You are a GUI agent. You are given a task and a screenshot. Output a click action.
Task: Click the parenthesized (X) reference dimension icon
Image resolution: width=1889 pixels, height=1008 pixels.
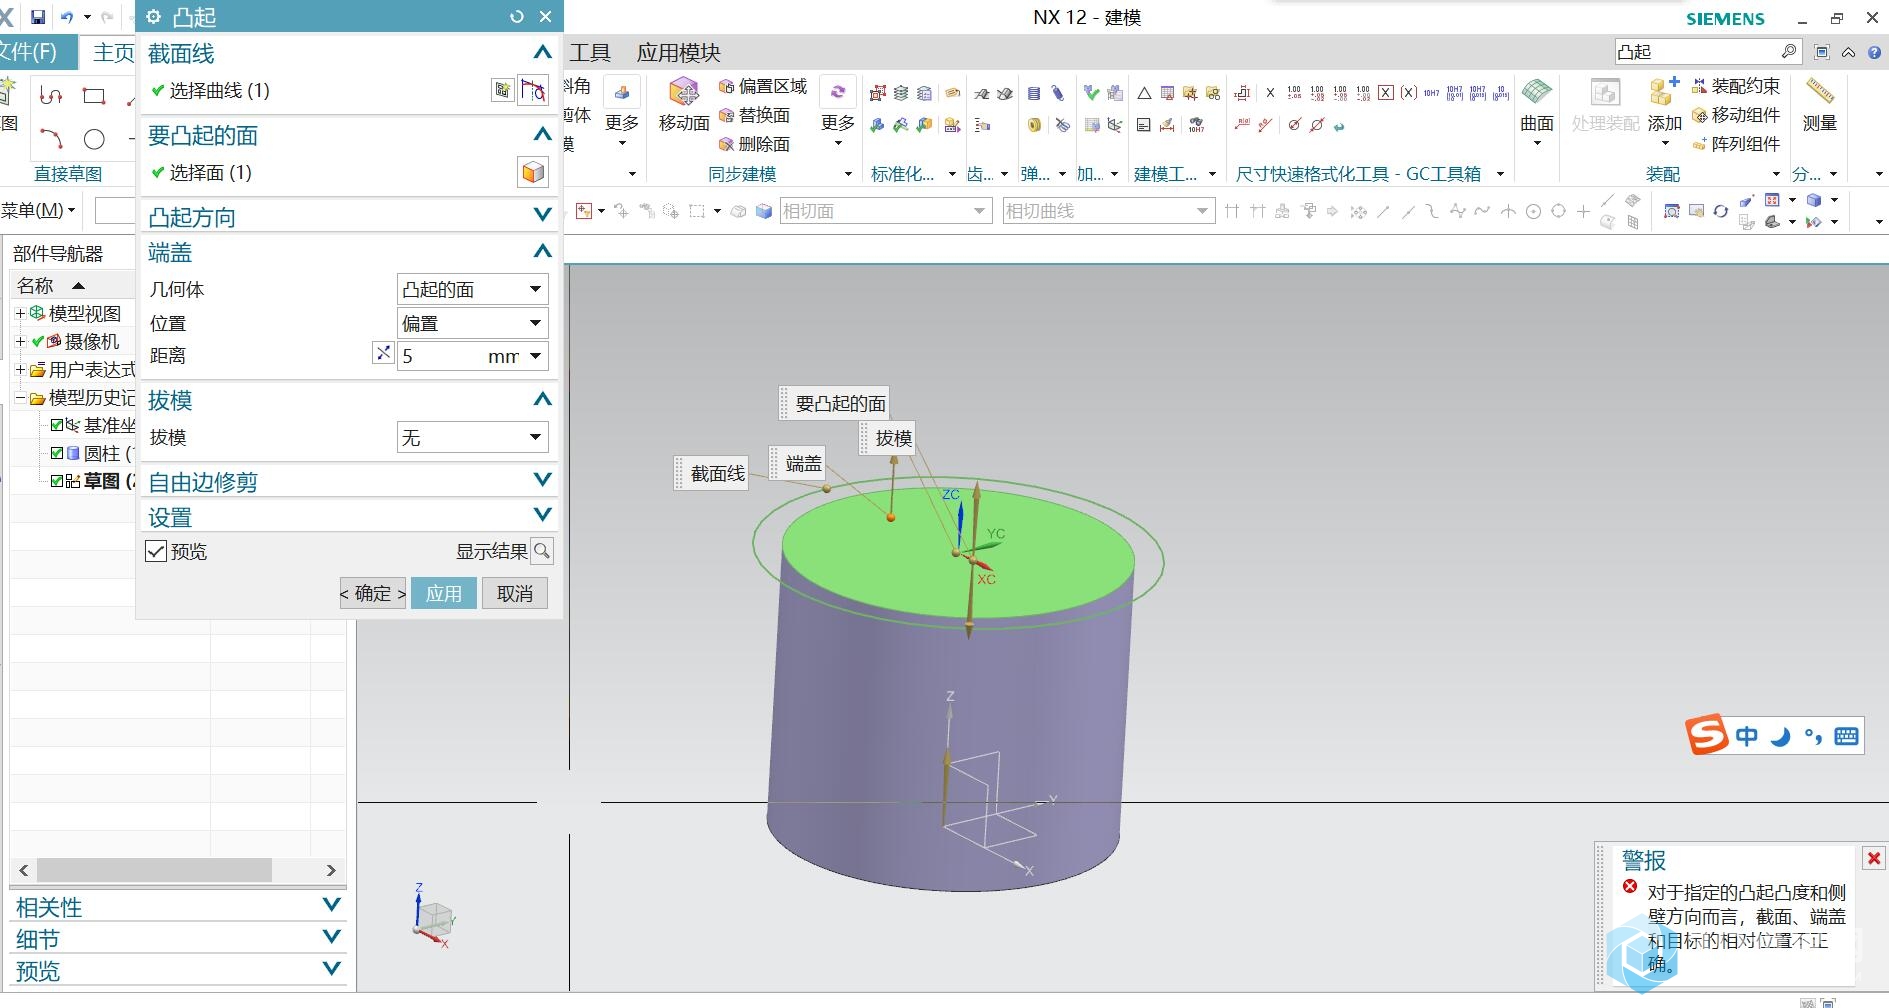pos(1408,93)
